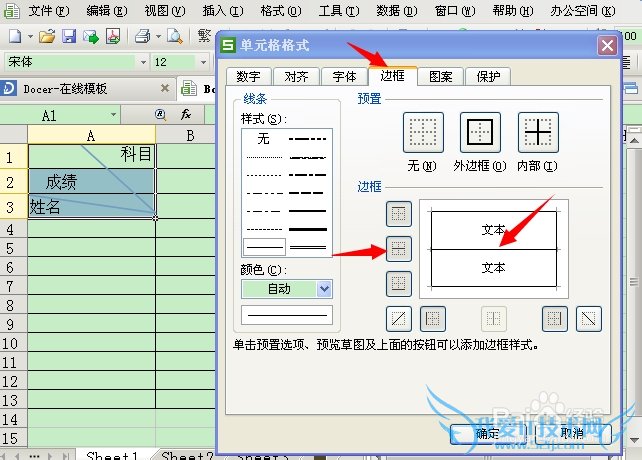Toggle the left border button
Image resolution: width=642 pixels, height=460 pixels.
pos(433,319)
